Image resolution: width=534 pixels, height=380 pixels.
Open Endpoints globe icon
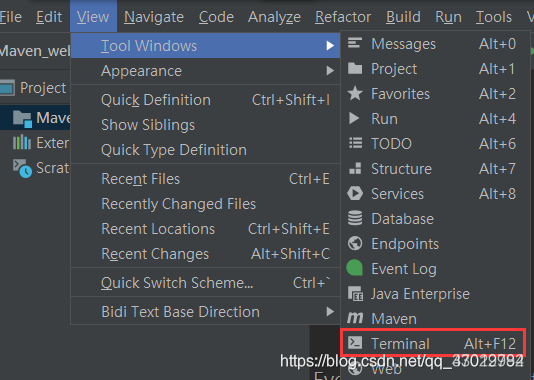pyautogui.click(x=355, y=243)
